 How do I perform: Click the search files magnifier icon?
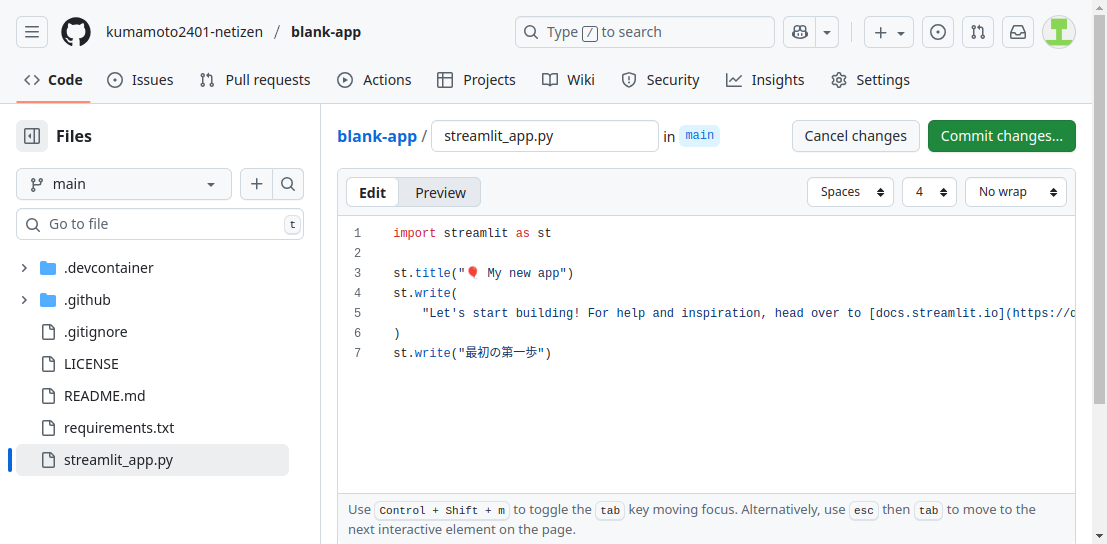[x=288, y=184]
